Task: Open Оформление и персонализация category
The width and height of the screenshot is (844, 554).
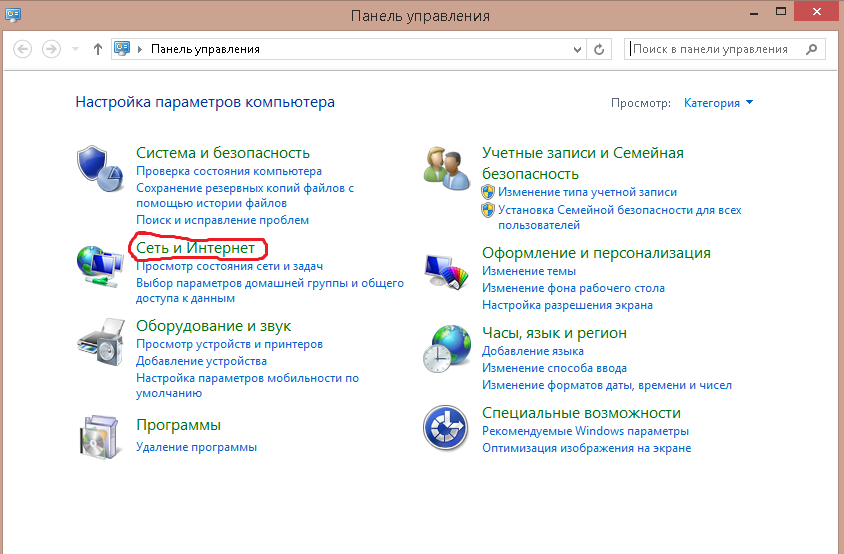Action: (x=596, y=253)
